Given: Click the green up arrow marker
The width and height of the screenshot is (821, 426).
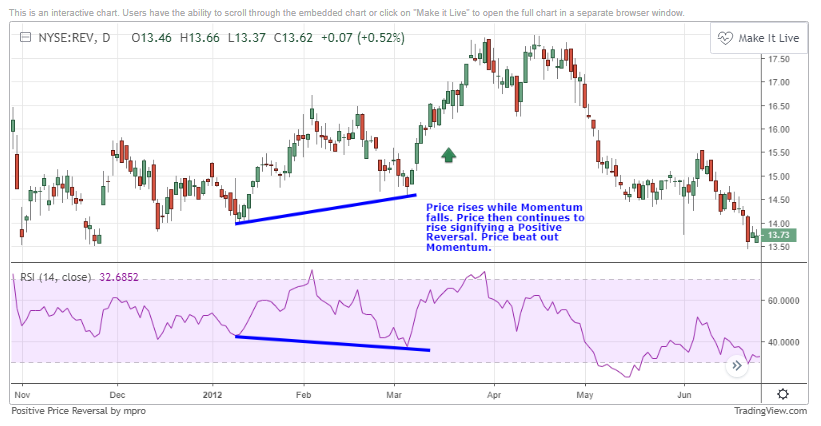Looking at the screenshot, I should pyautogui.click(x=448, y=155).
